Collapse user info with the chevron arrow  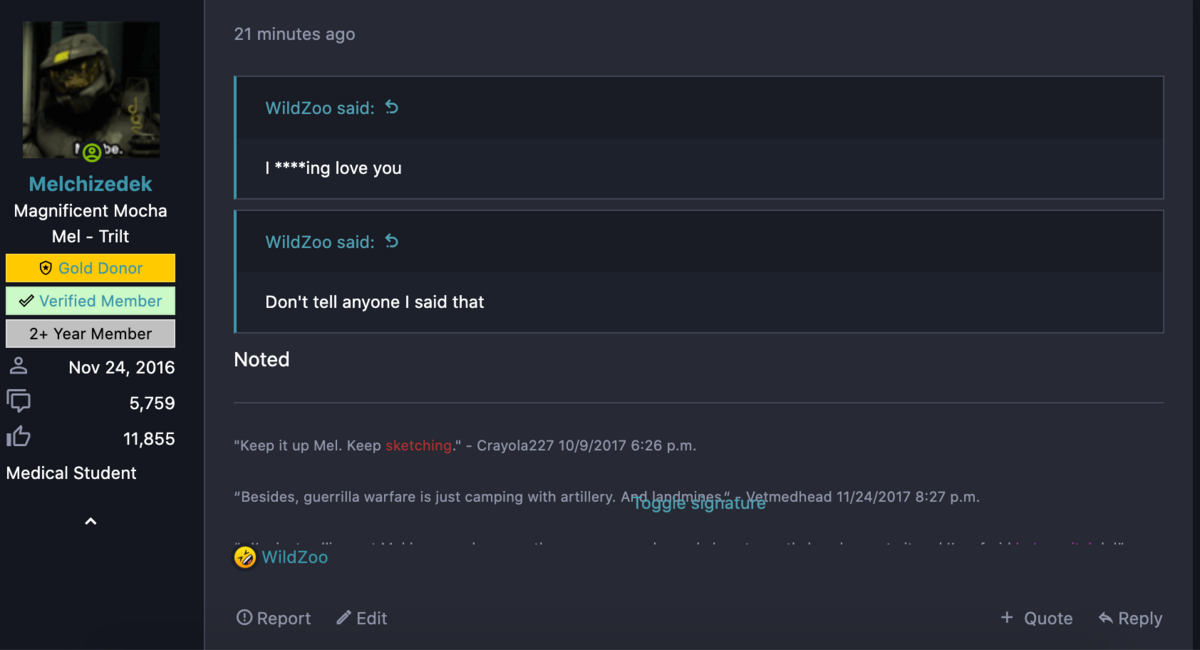(x=91, y=521)
